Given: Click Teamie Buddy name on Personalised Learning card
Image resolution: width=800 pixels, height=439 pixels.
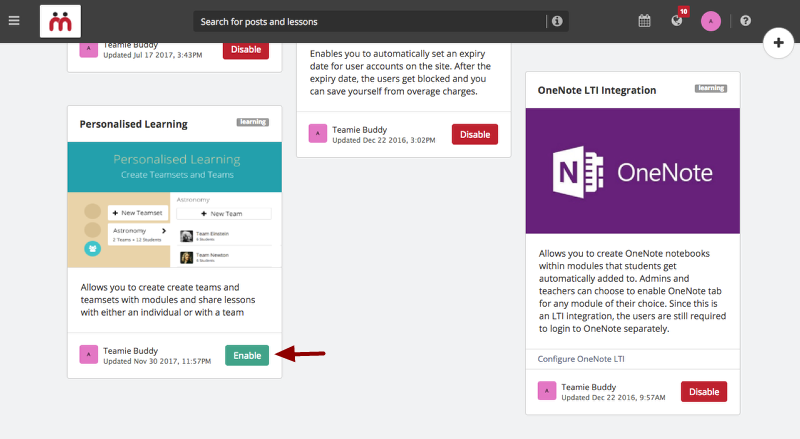Looking at the screenshot, I should 131,351.
